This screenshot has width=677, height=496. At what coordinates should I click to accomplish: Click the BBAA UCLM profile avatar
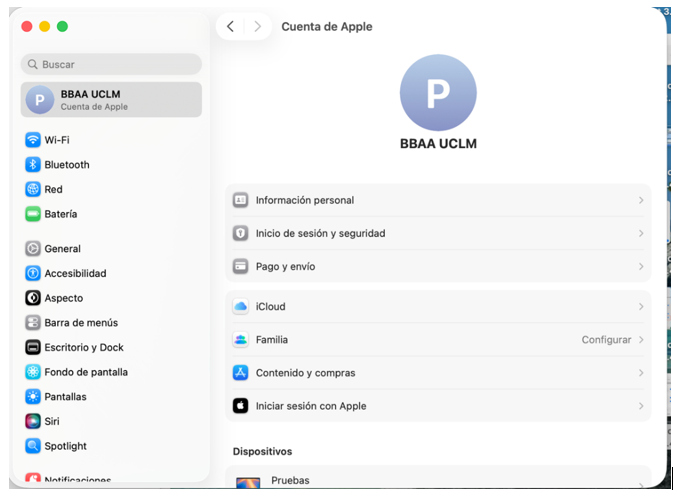point(438,92)
